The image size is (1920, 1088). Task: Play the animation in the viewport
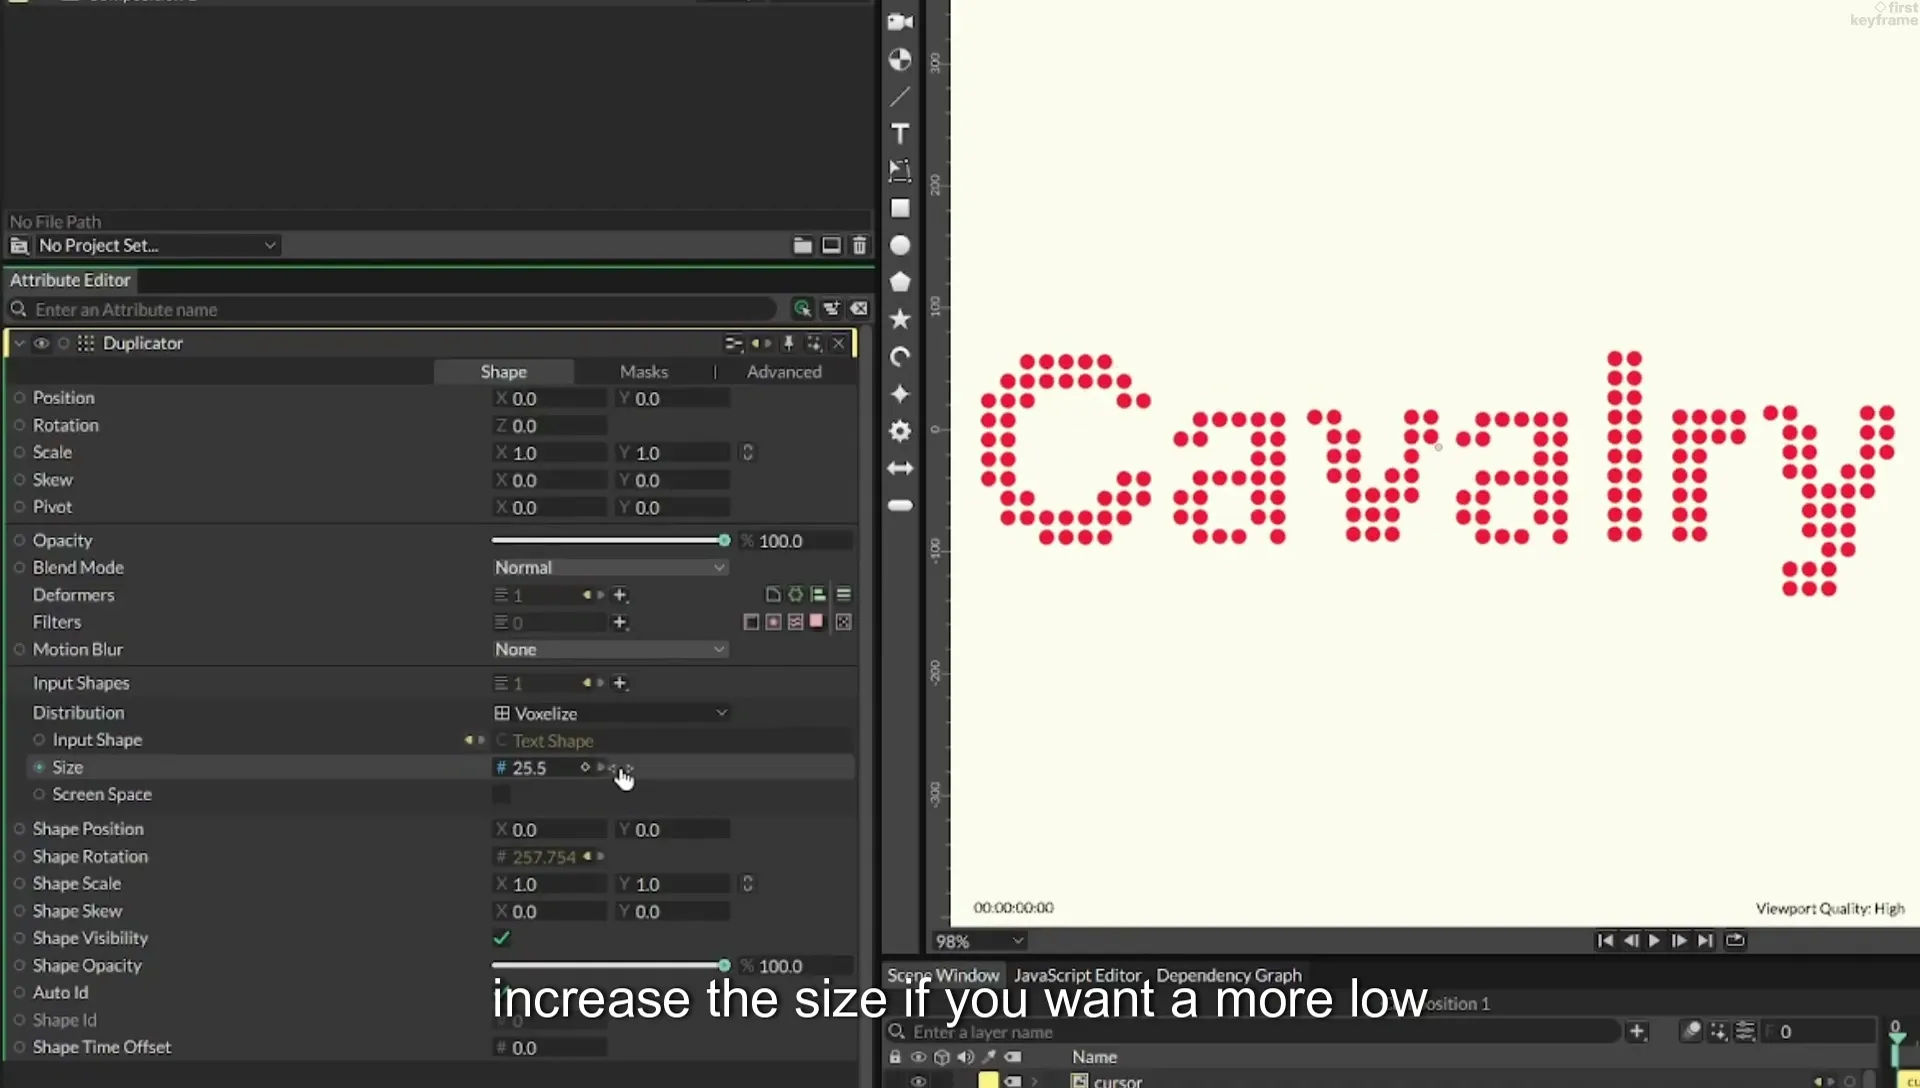1654,940
